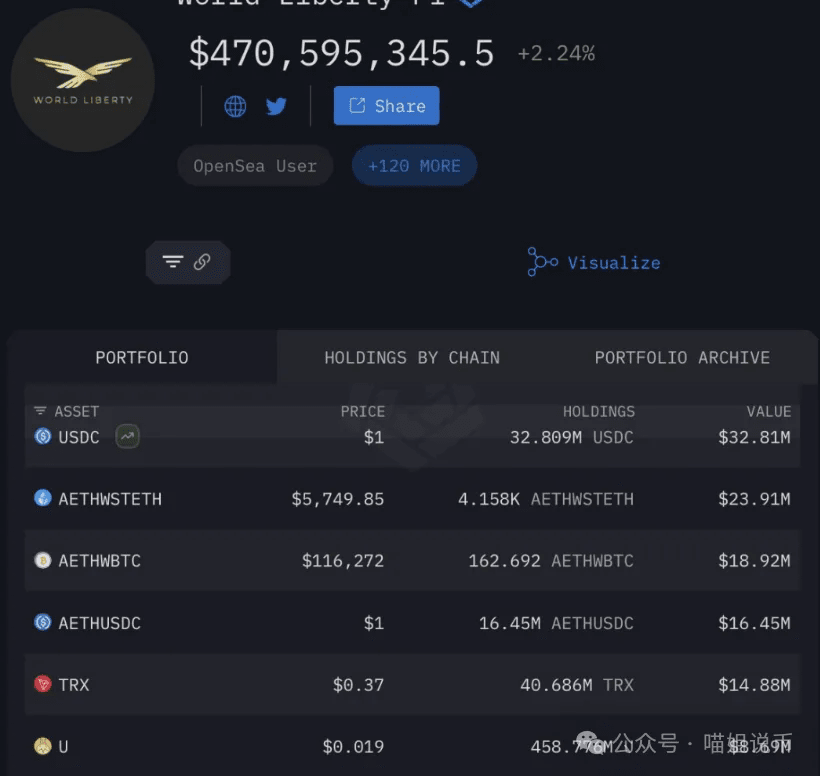This screenshot has width=820, height=776.
Task: Open the Visualize link
Action: point(594,262)
